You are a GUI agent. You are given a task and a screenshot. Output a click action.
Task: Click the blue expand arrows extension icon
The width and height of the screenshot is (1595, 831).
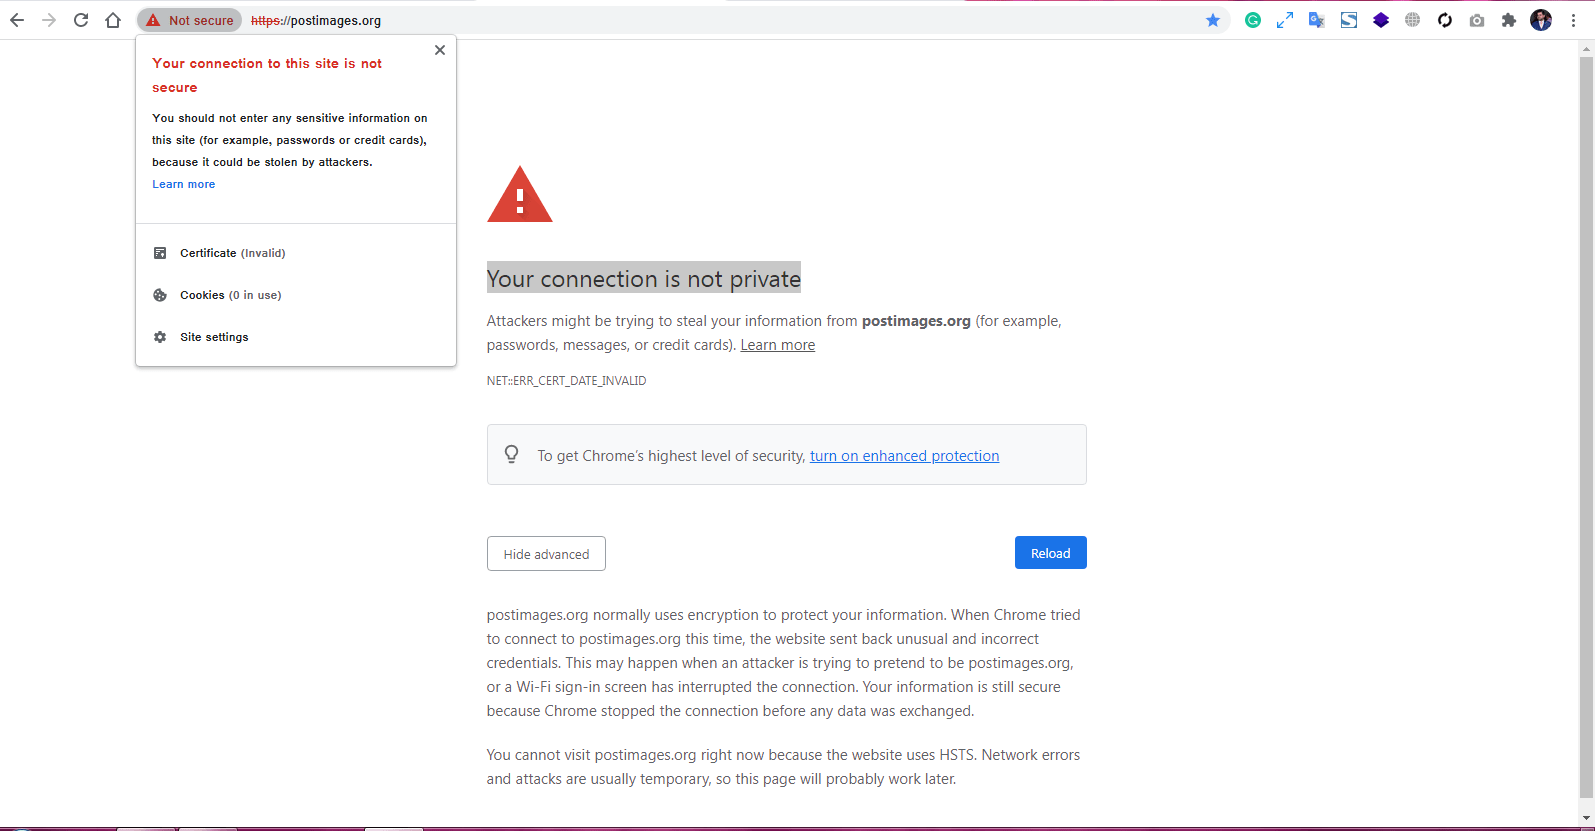tap(1285, 20)
